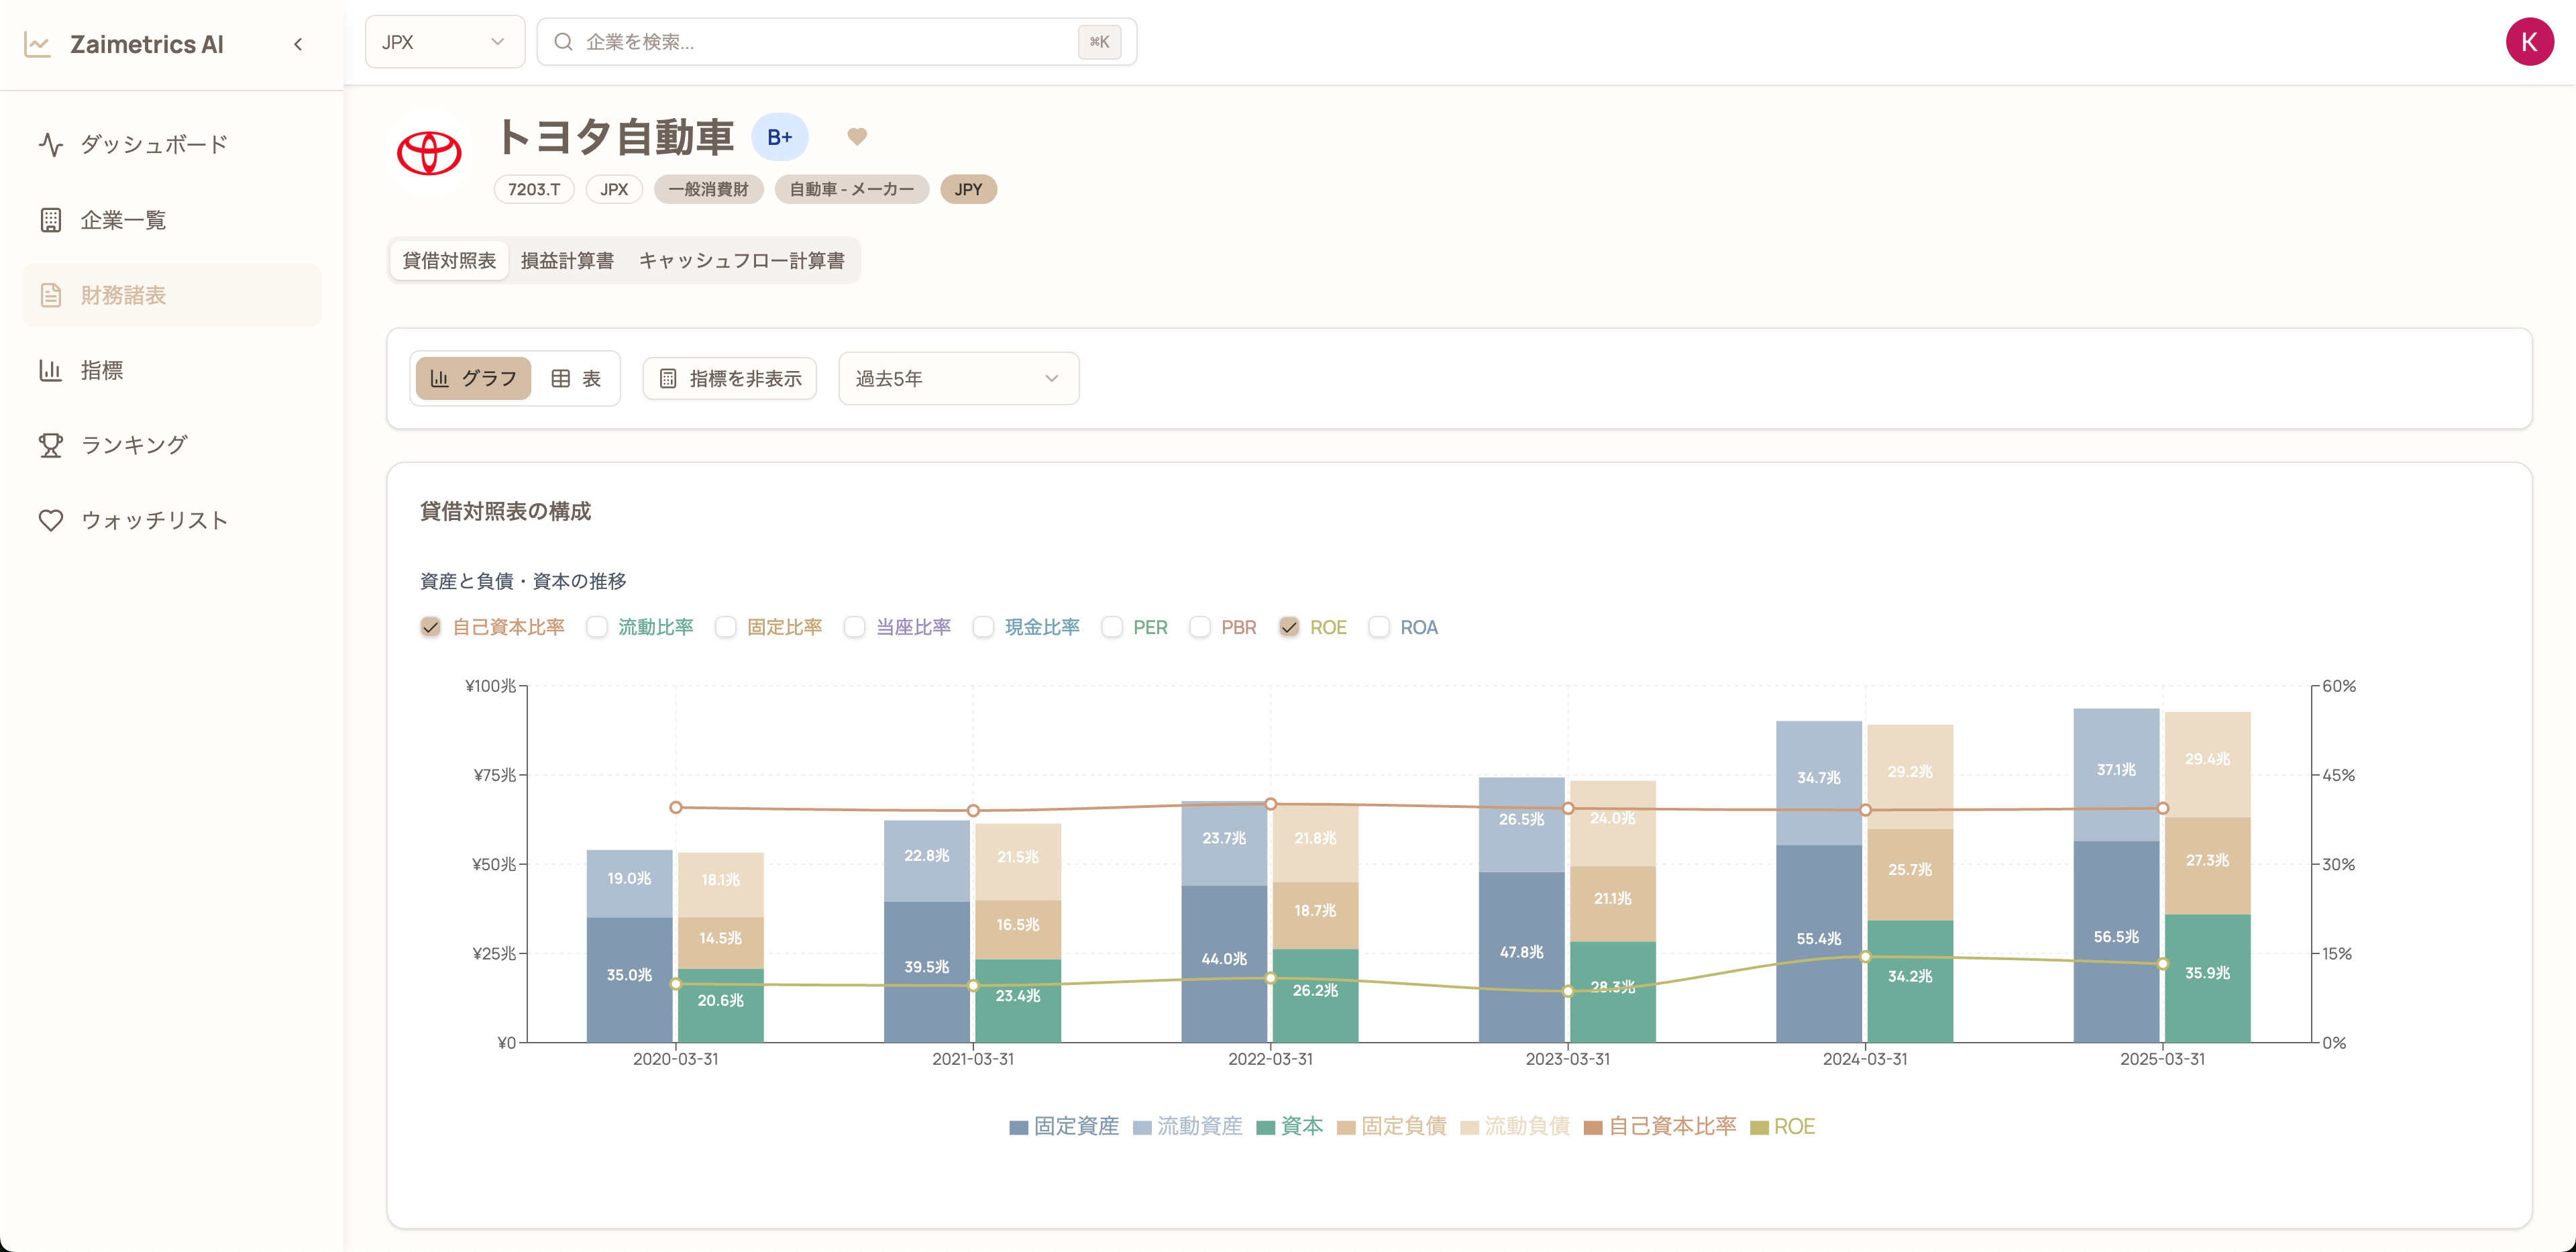Open 企業一覧 via its building icon

51,220
